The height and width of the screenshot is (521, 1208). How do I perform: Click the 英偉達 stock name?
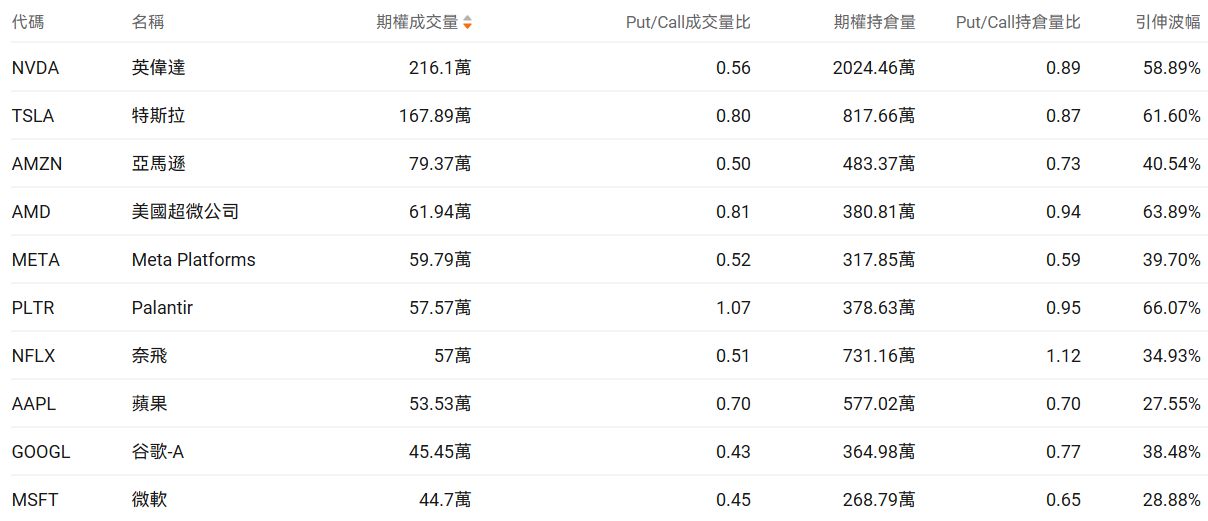coord(158,68)
